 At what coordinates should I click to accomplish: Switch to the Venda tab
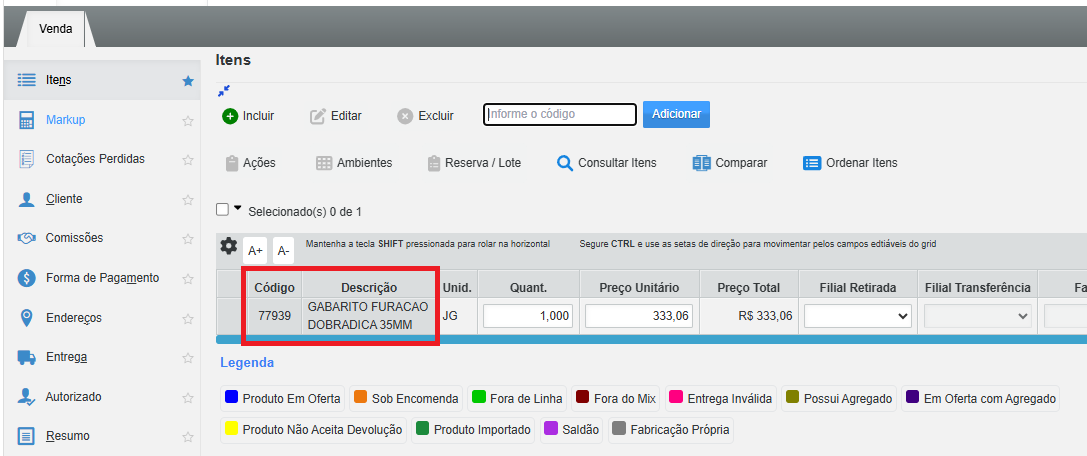coord(55,29)
